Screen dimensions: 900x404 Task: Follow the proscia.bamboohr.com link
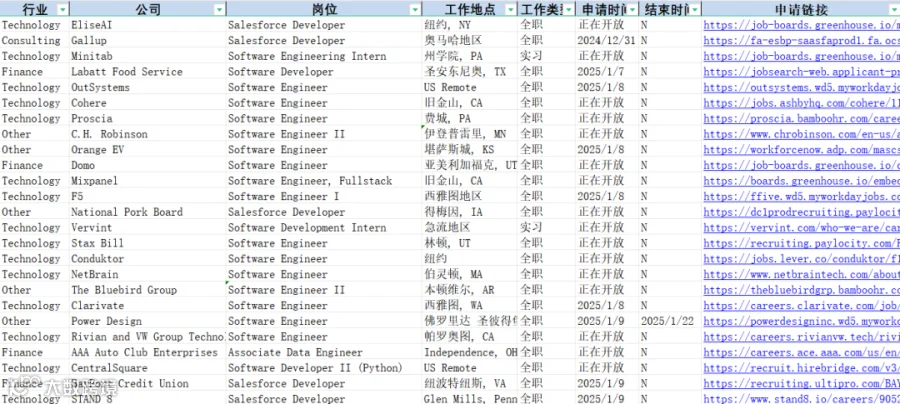point(801,118)
